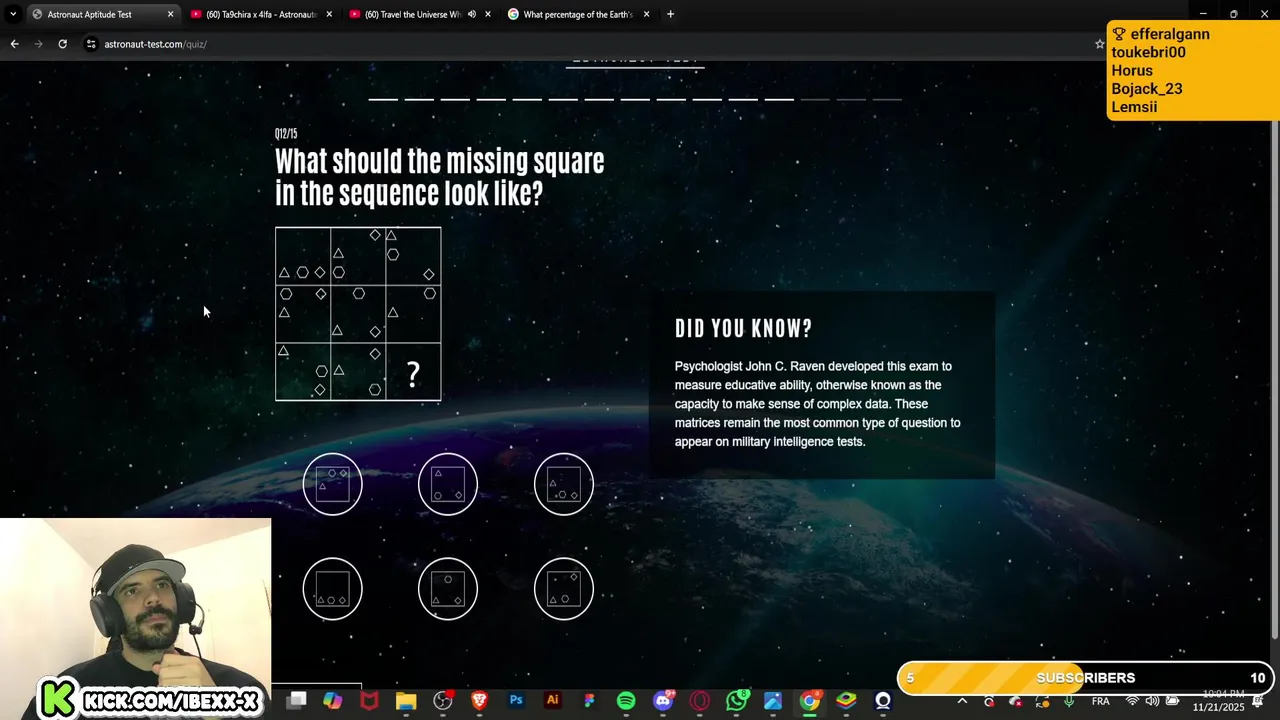This screenshot has height=720, width=1280.
Task: Close the Ta9chira x 4lfa tab
Action: tap(329, 14)
